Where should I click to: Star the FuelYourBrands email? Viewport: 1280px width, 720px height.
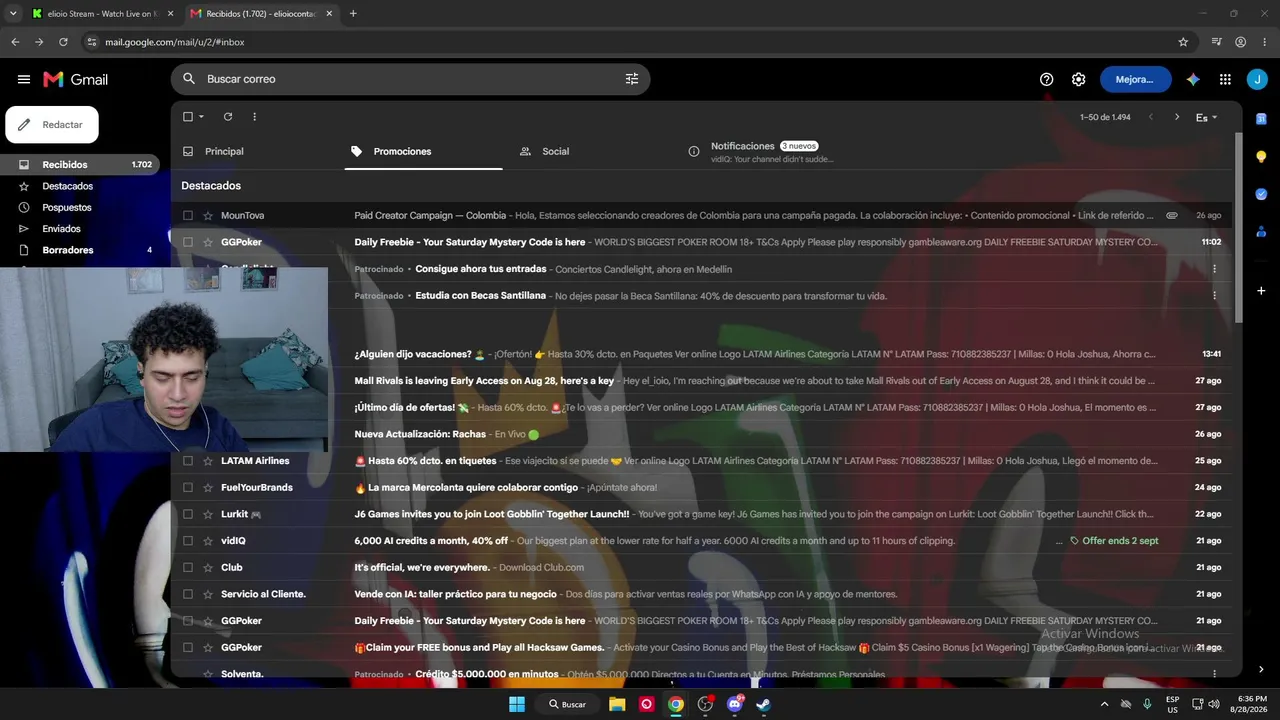[208, 488]
